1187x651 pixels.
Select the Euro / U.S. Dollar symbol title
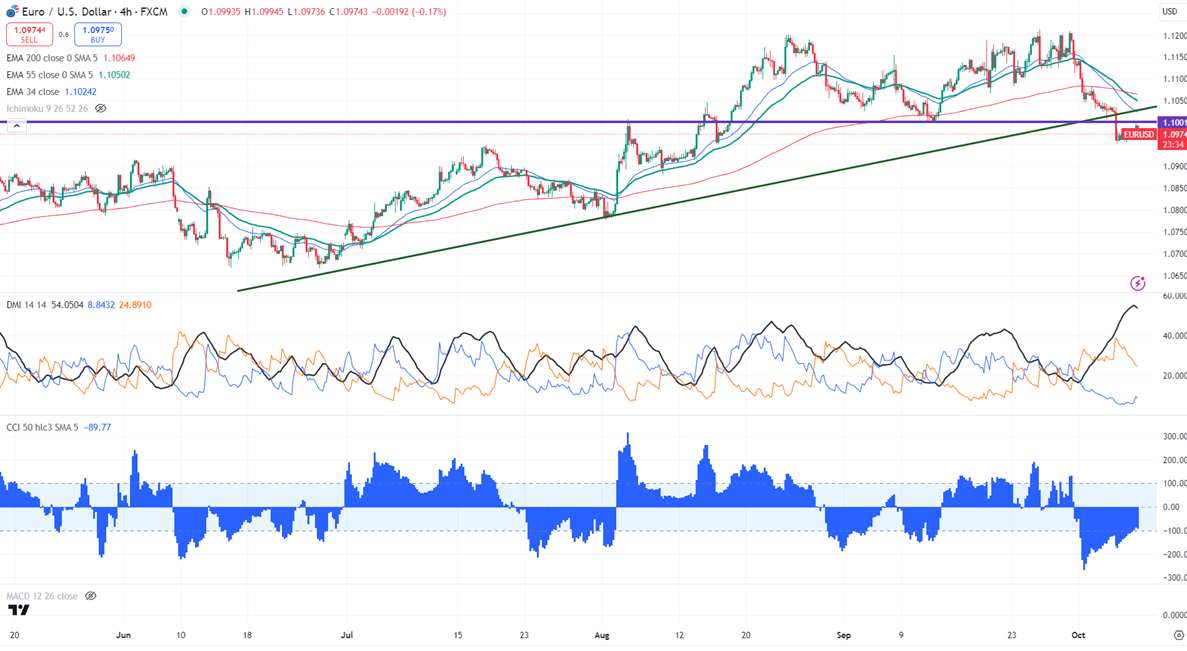[x=67, y=11]
